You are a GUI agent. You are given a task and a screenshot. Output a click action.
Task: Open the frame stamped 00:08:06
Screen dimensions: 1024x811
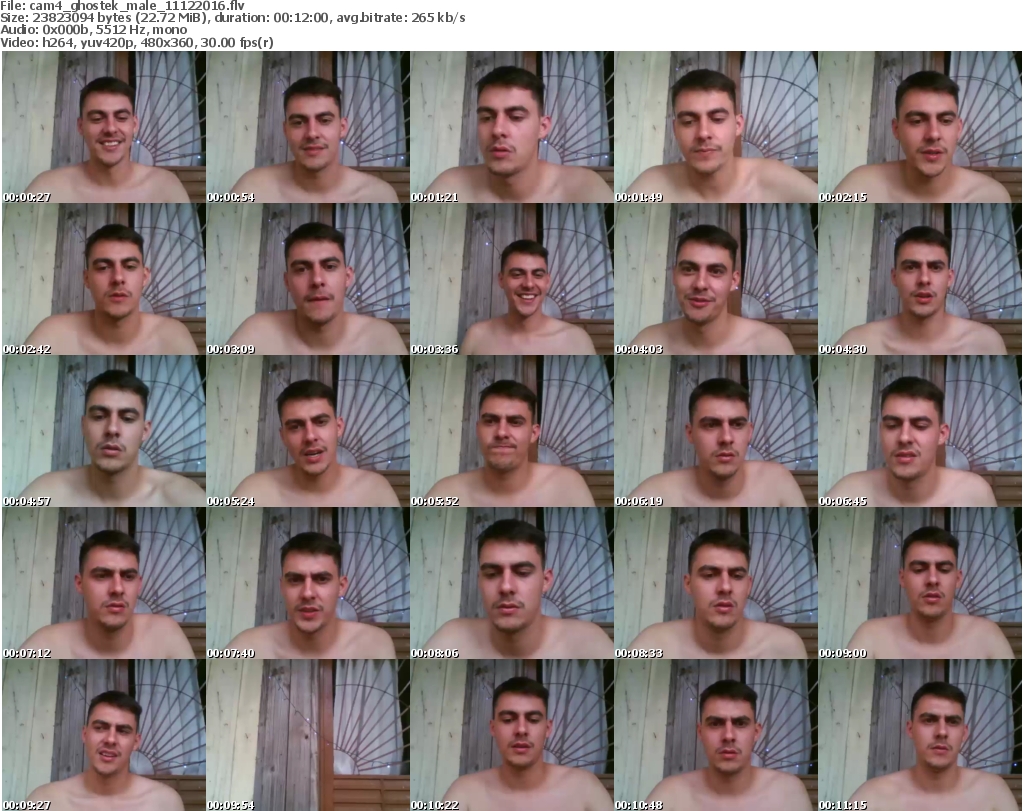511,584
